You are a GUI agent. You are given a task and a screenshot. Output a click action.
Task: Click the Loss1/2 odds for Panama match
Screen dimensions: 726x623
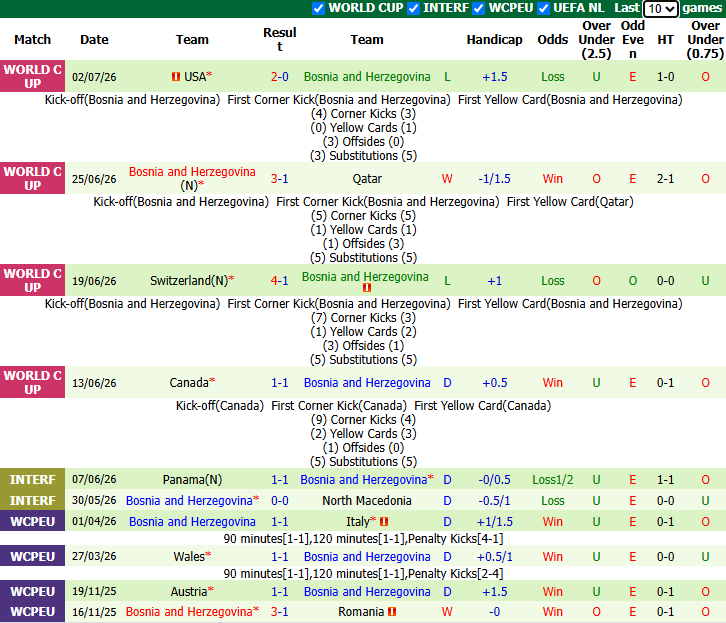tap(552, 480)
